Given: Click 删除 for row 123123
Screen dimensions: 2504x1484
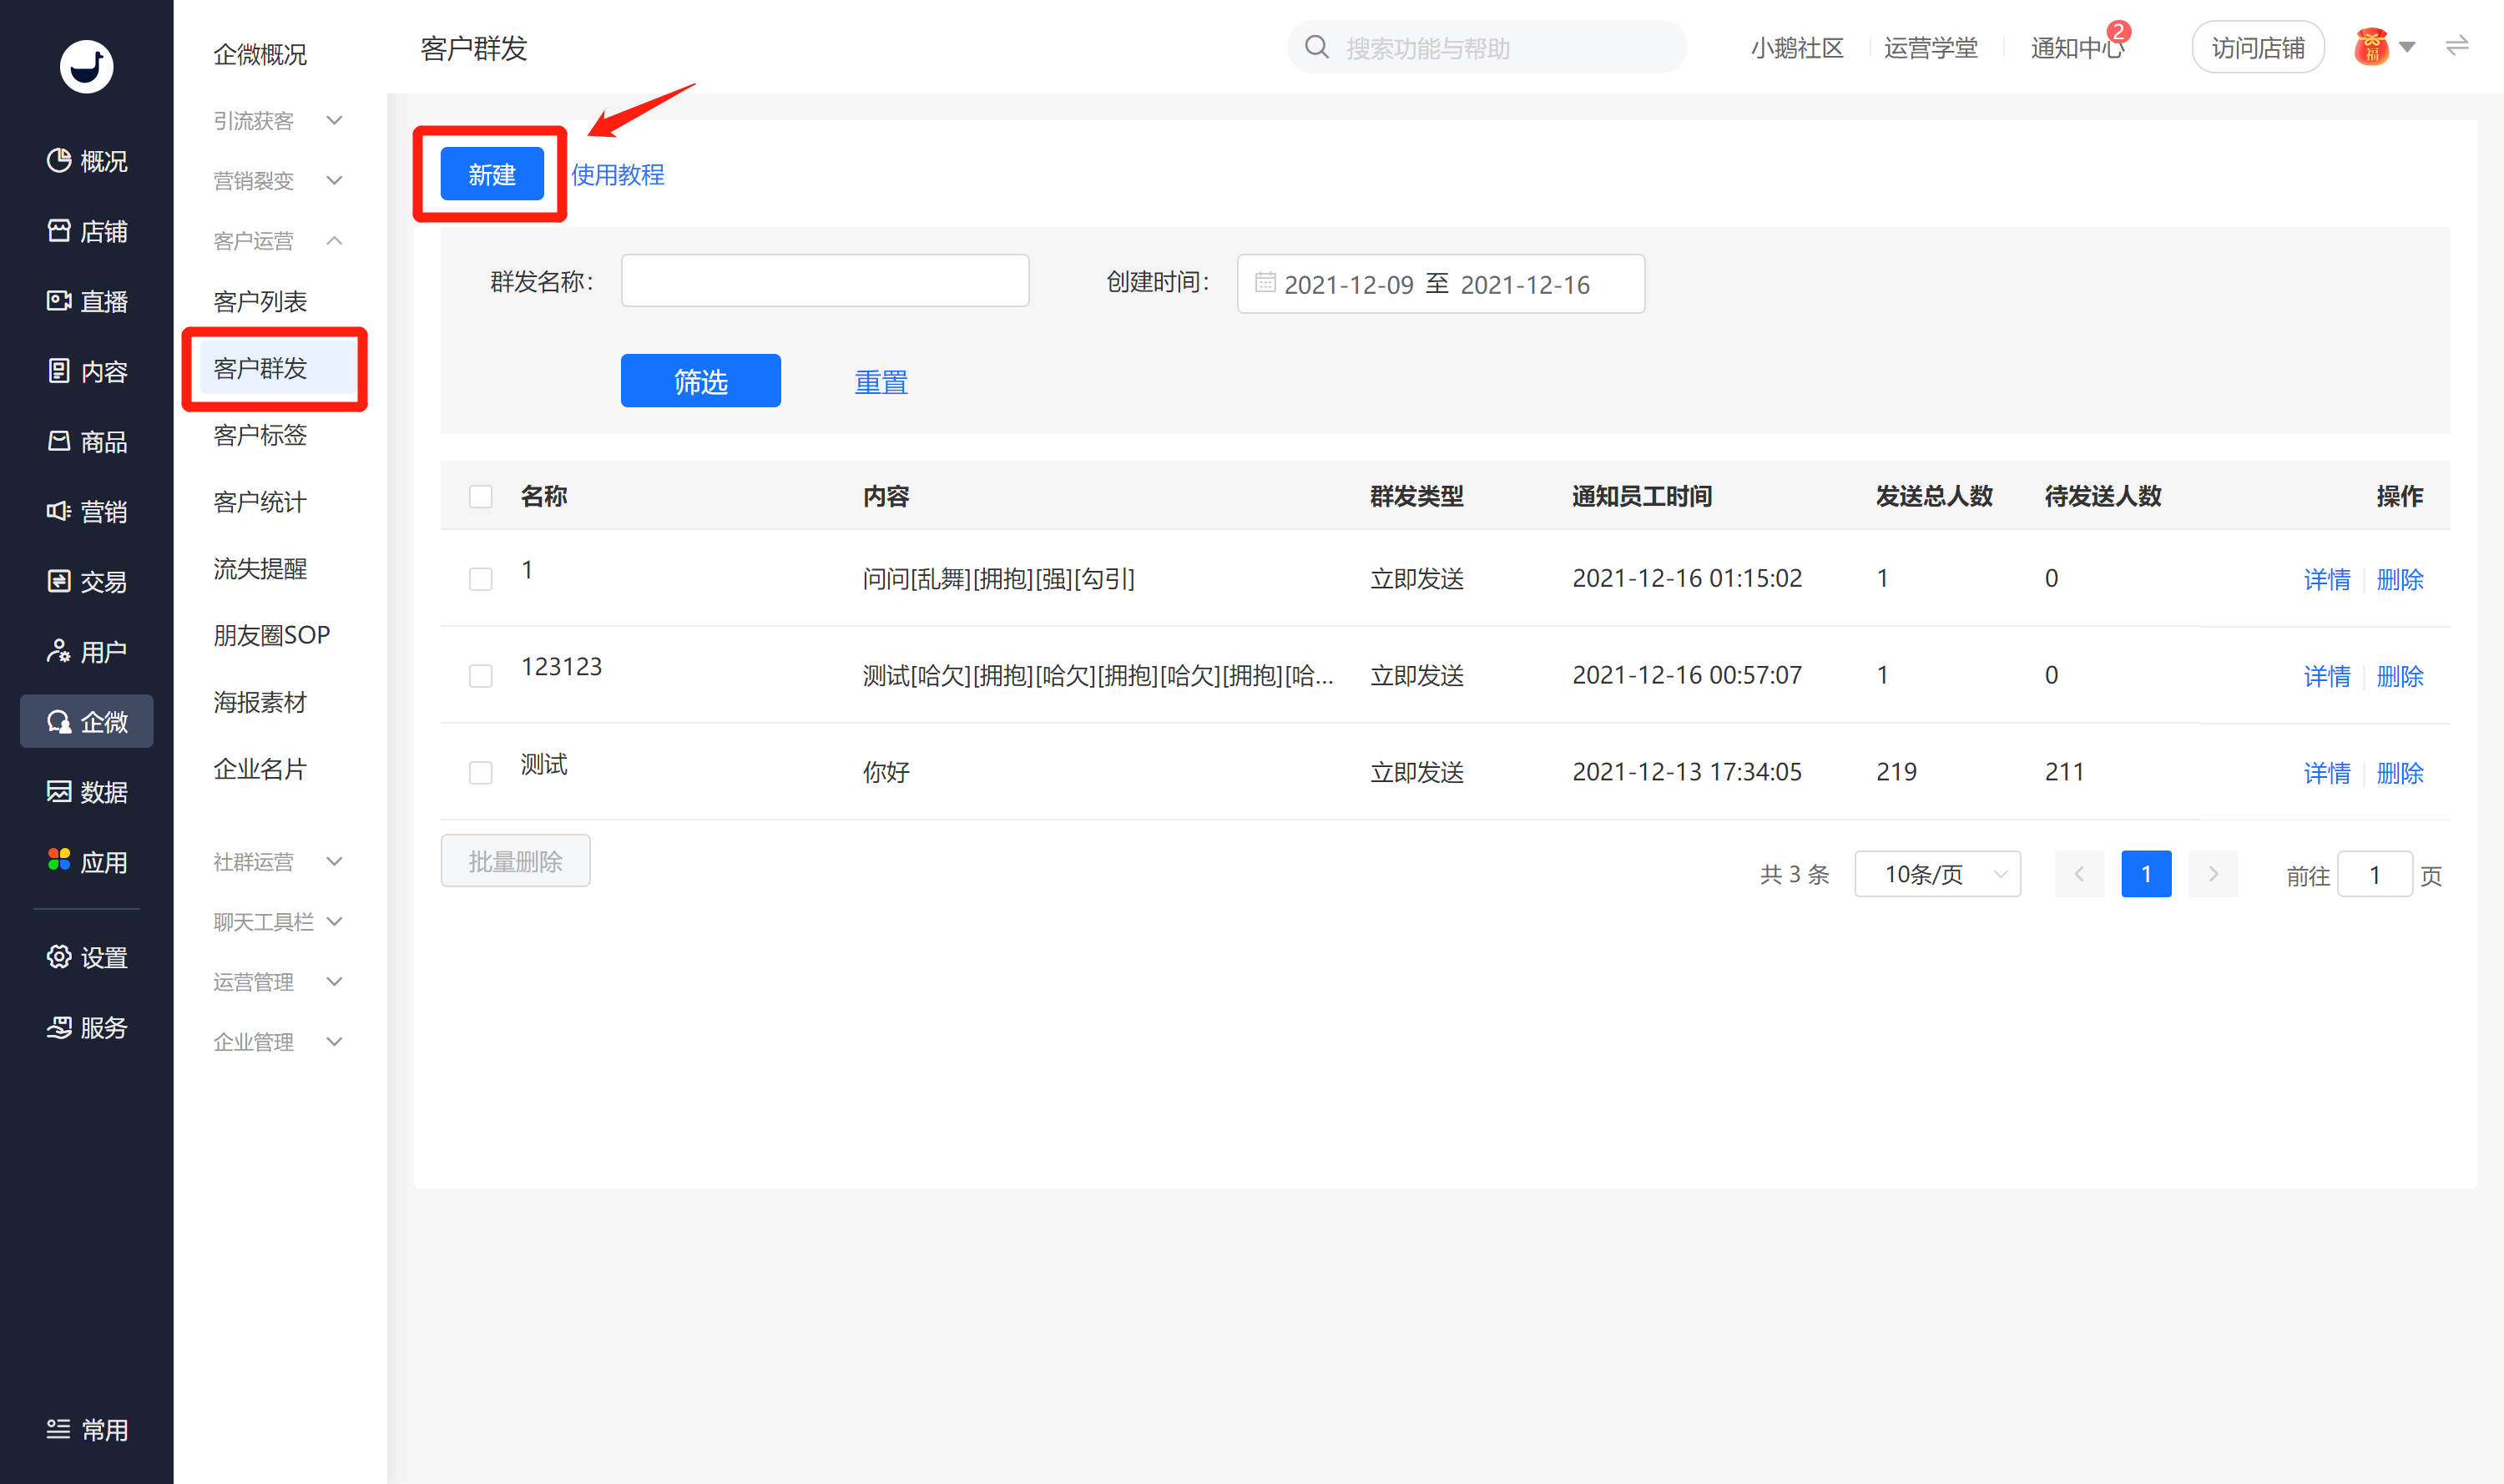Looking at the screenshot, I should [x=2399, y=676].
